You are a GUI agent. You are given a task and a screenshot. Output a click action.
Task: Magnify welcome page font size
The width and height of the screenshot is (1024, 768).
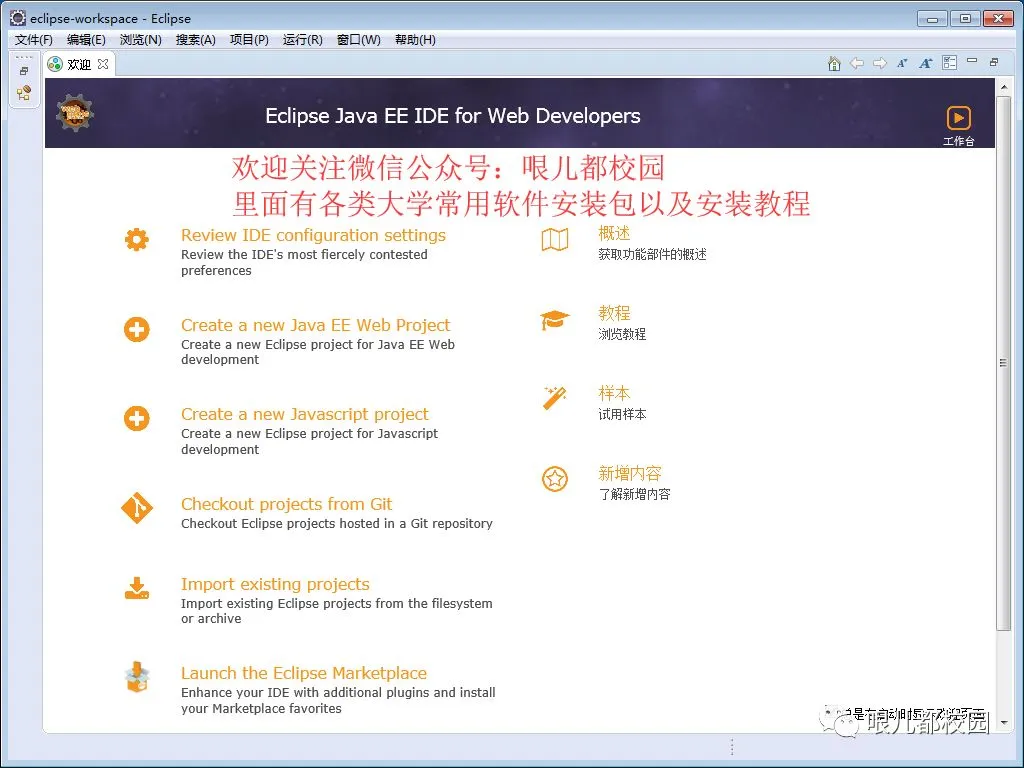[x=925, y=63]
